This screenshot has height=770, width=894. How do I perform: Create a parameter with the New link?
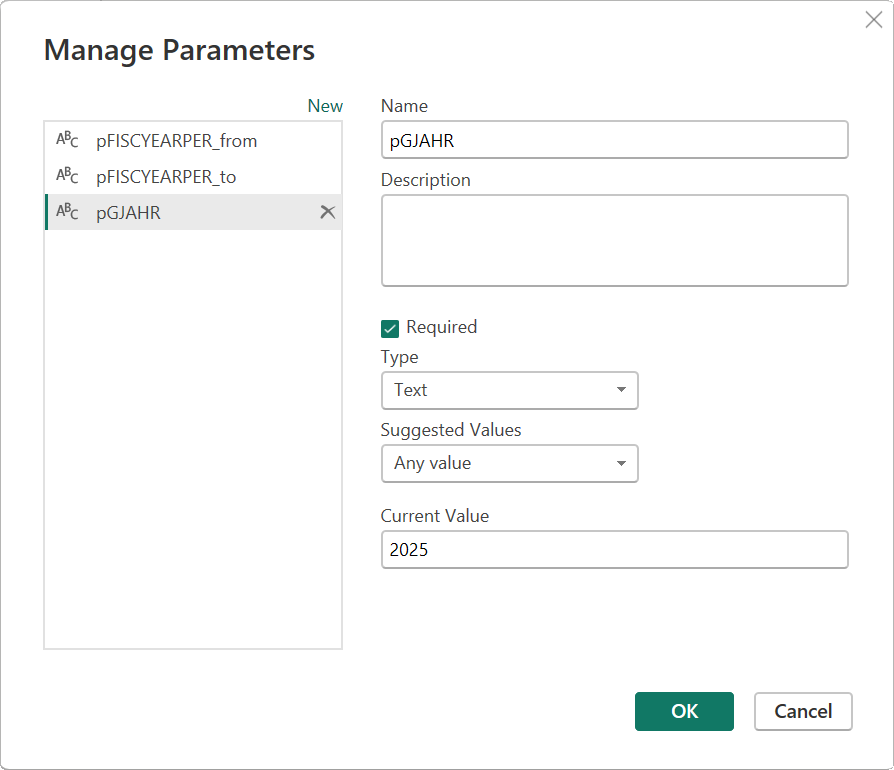click(x=324, y=105)
